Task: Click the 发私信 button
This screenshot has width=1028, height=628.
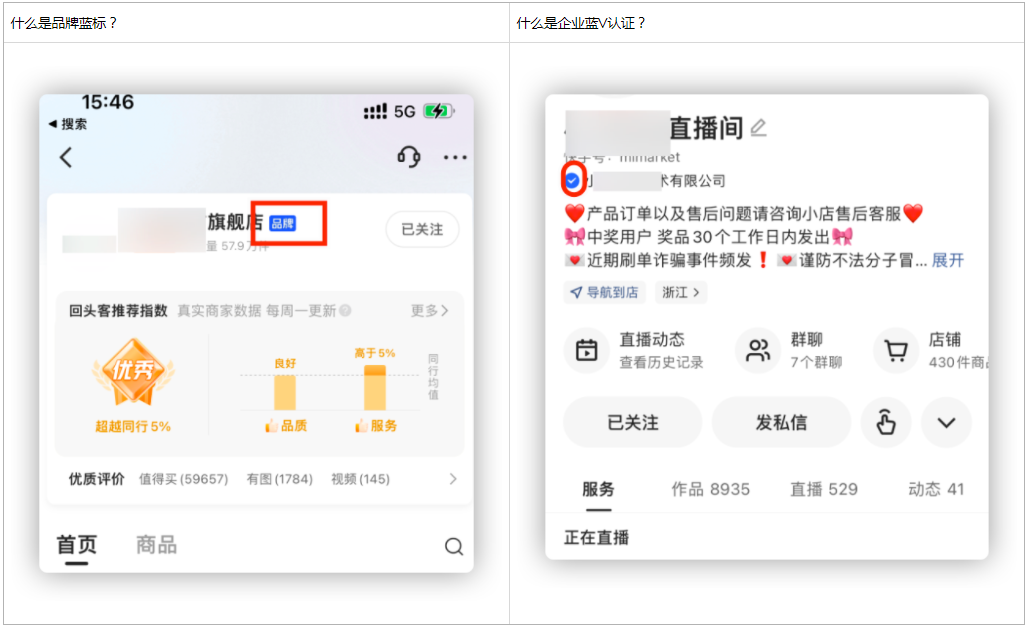Action: click(781, 422)
